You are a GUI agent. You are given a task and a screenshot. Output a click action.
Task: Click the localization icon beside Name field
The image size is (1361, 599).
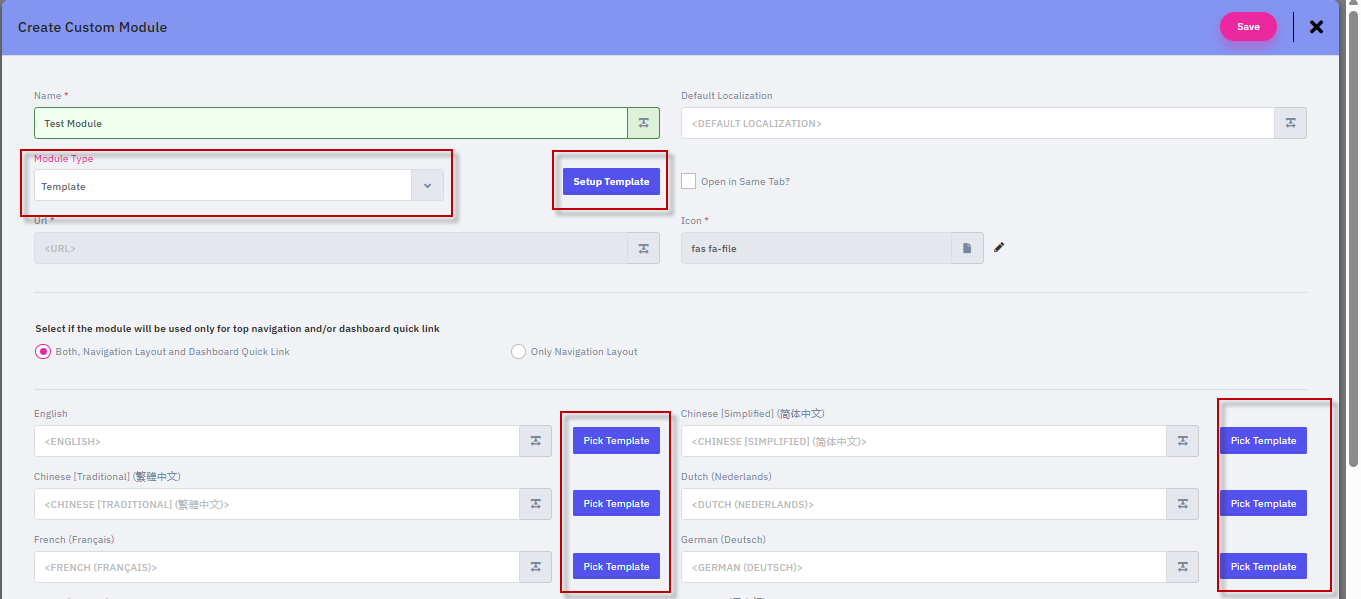click(643, 123)
